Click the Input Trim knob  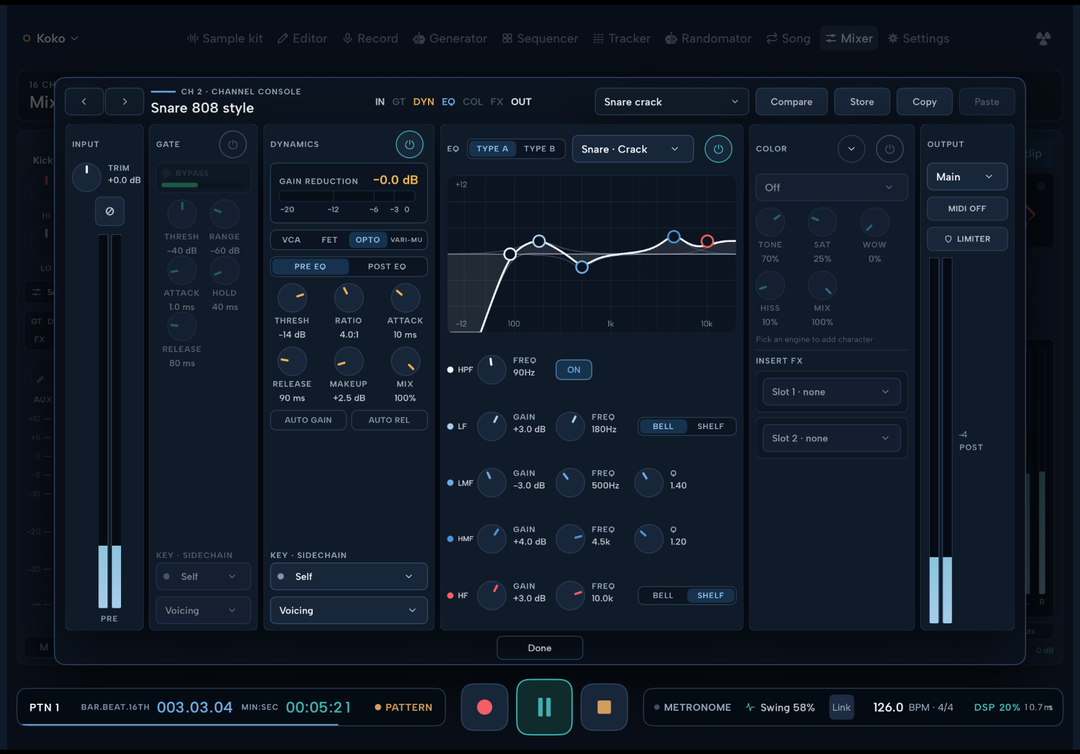click(x=86, y=177)
